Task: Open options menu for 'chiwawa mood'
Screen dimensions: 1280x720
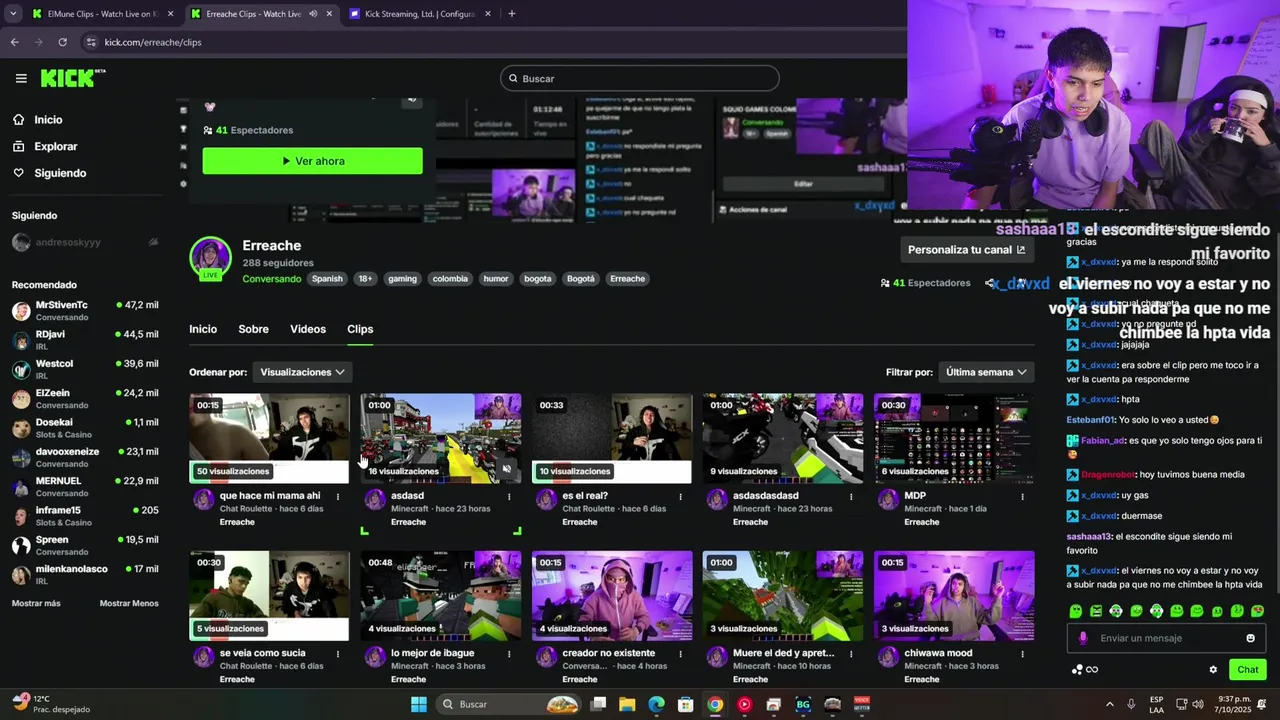Action: (1022, 653)
